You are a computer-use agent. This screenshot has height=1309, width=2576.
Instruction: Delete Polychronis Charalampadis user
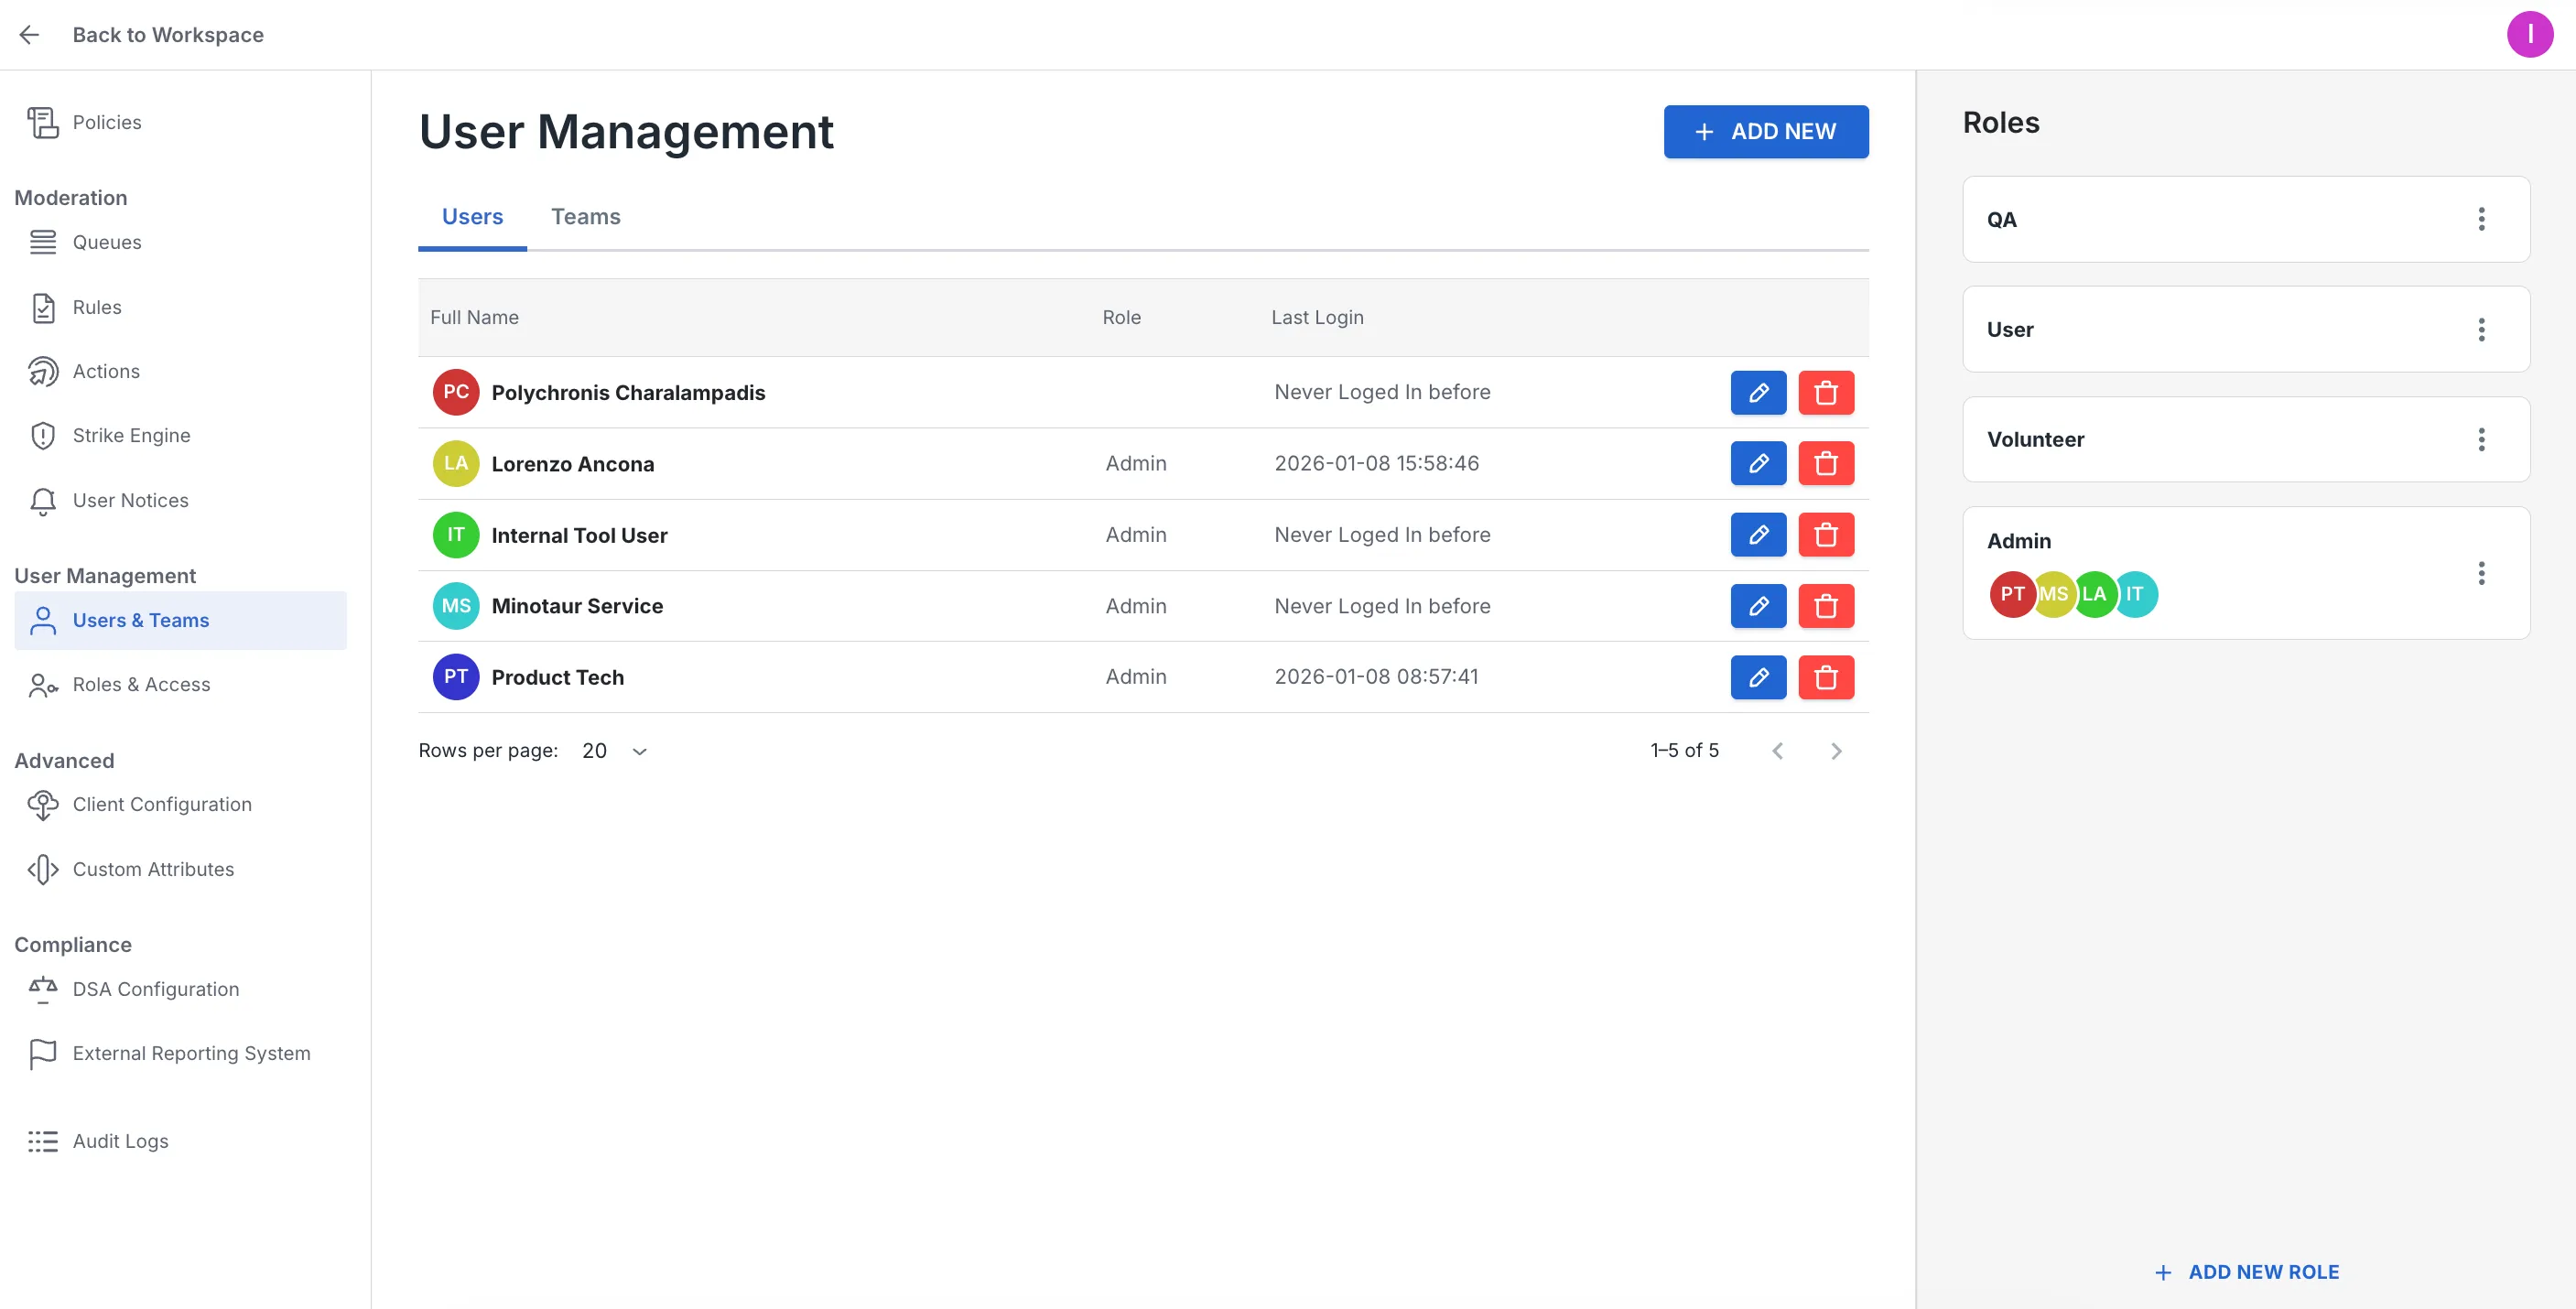pyautogui.click(x=1826, y=392)
